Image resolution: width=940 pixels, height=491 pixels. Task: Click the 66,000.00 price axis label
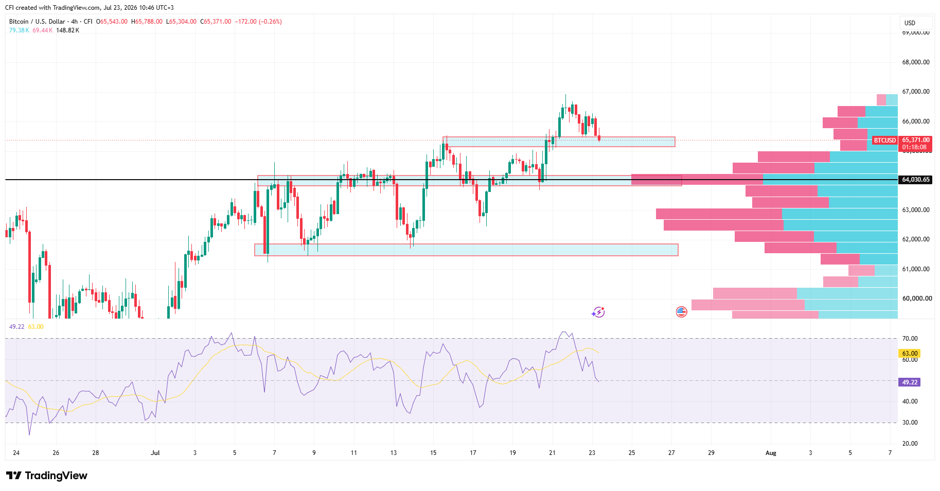[x=916, y=121]
